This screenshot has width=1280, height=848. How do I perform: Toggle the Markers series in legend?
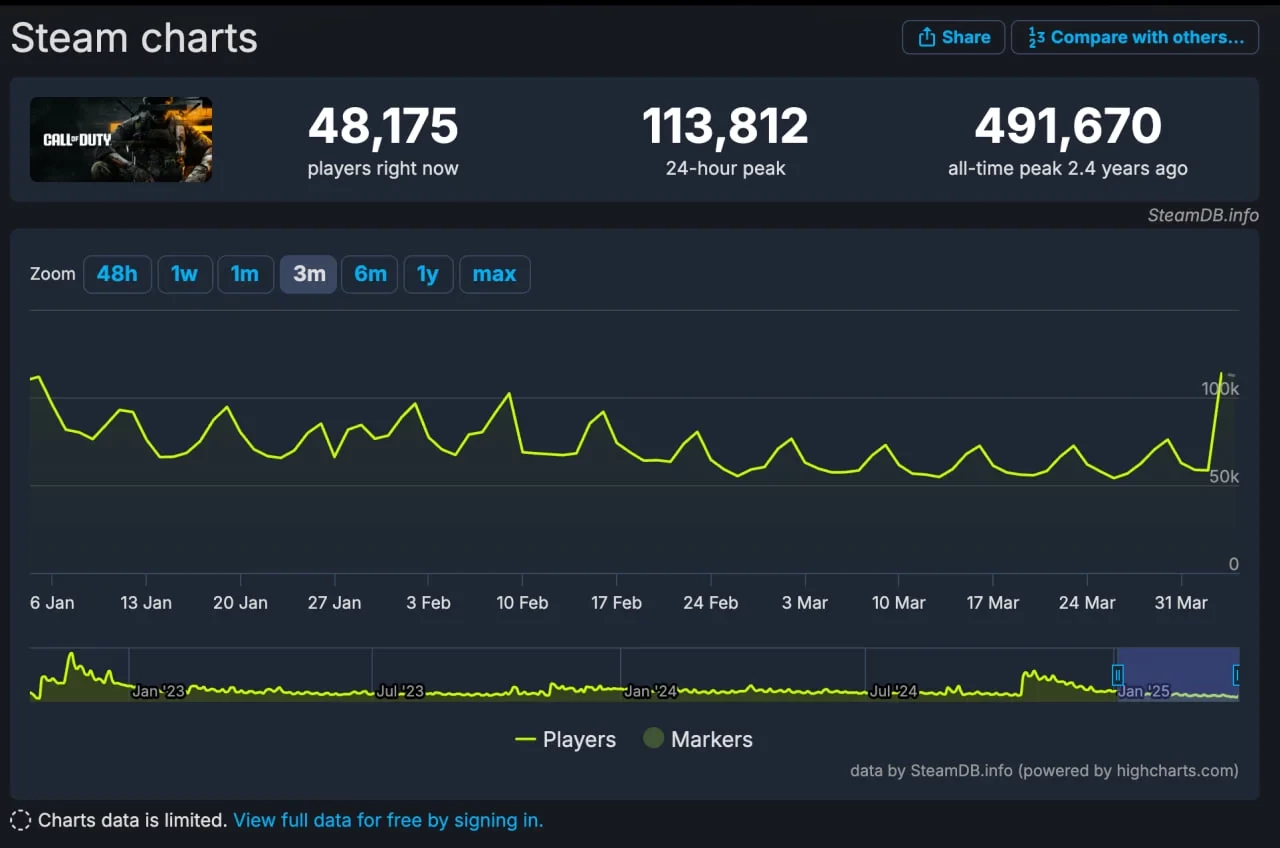coord(698,740)
